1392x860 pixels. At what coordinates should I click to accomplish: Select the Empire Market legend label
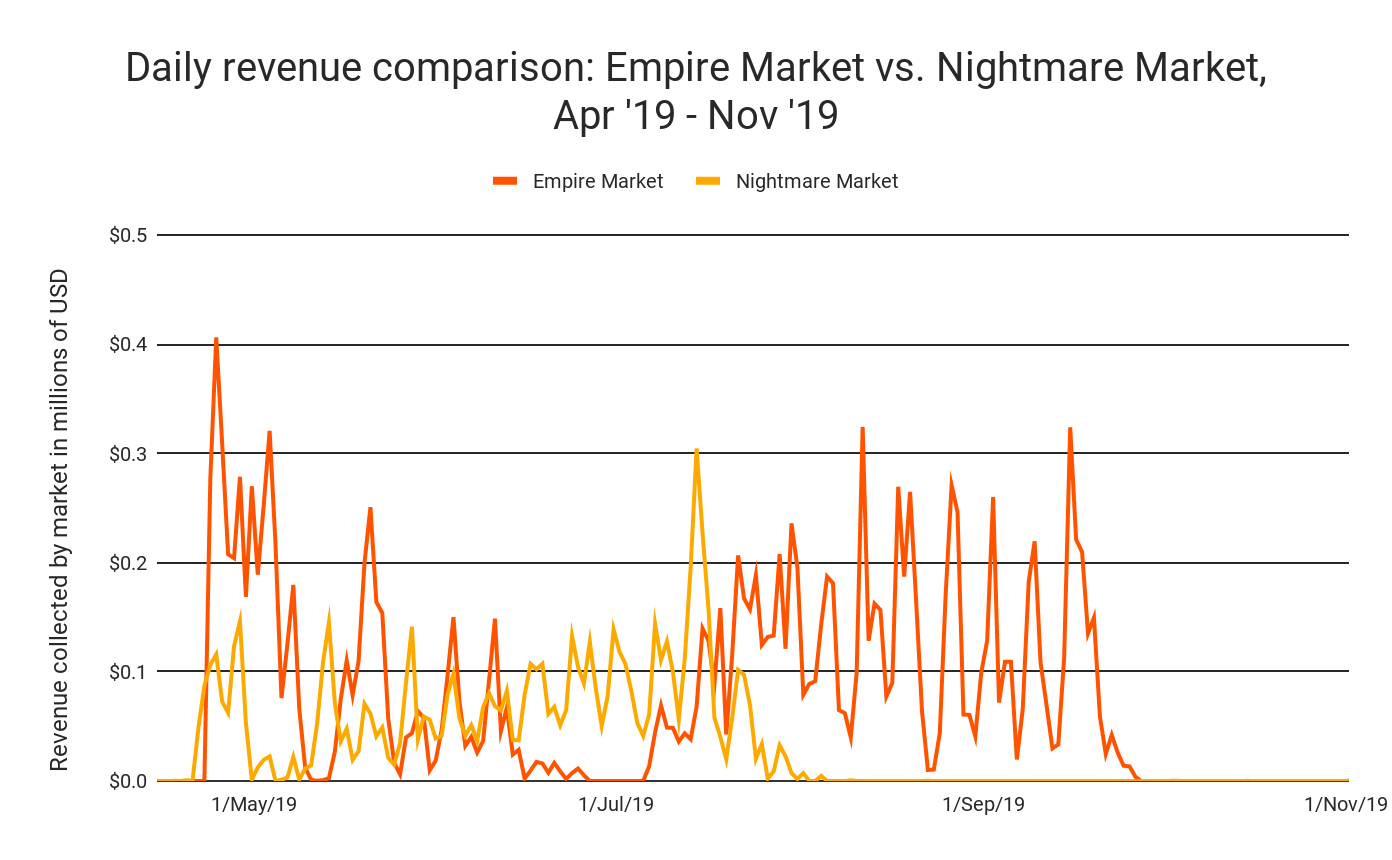(597, 181)
